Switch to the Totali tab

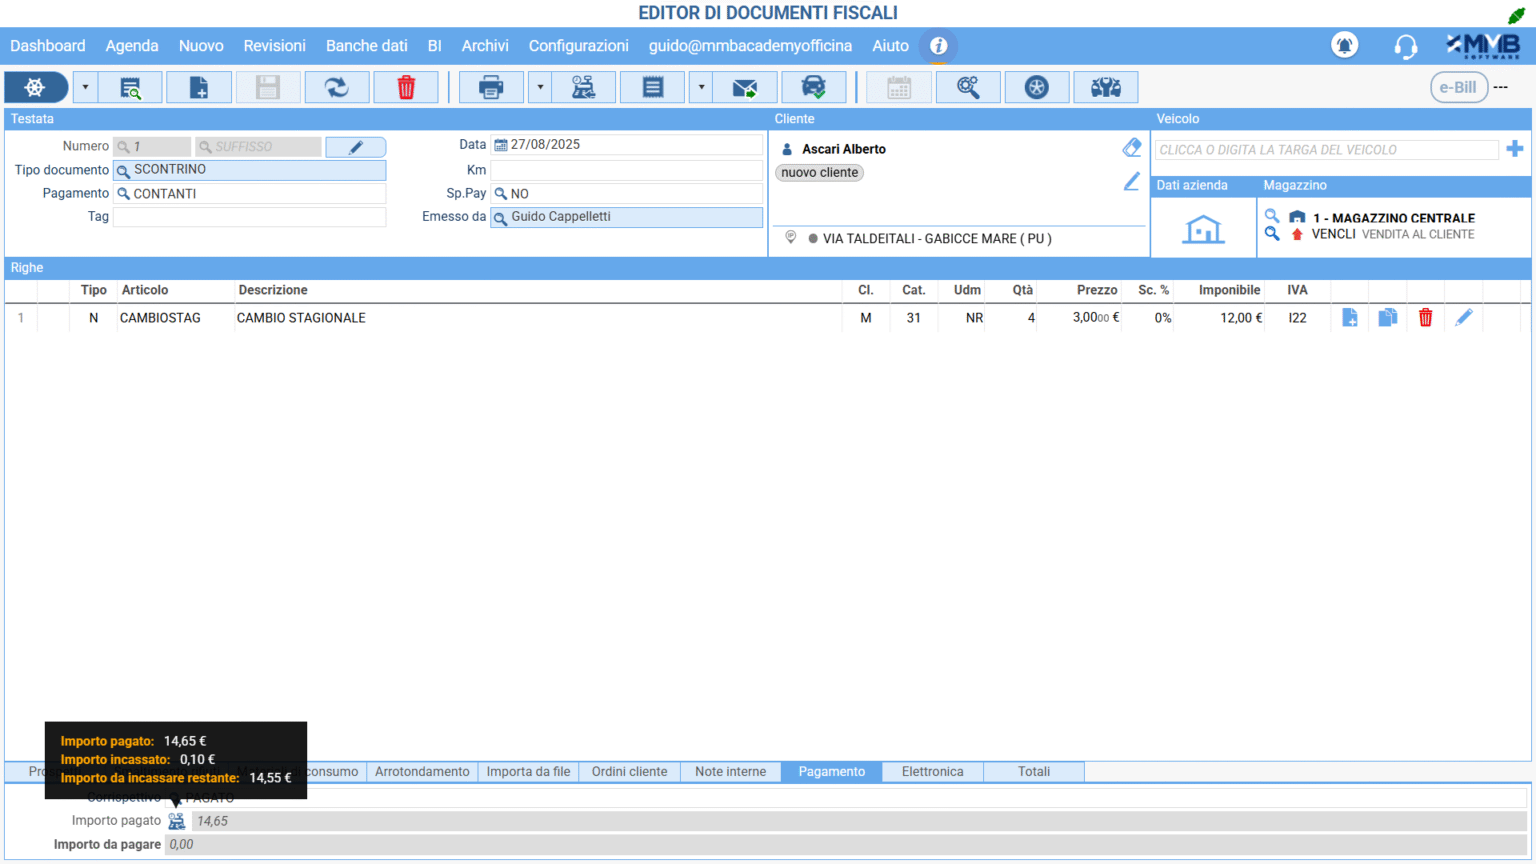[x=1033, y=772]
